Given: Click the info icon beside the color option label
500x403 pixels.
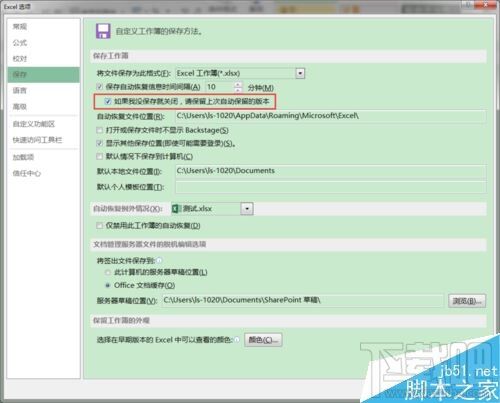Looking at the screenshot, I should pos(237,340).
